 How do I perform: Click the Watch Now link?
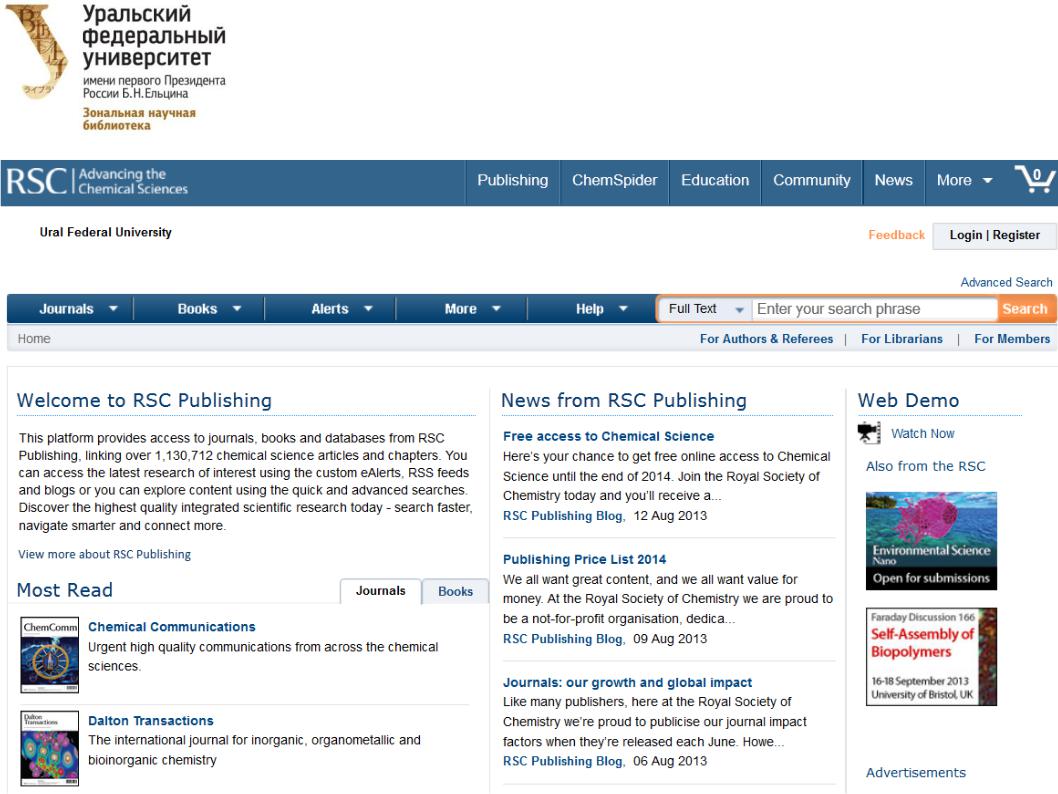922,434
